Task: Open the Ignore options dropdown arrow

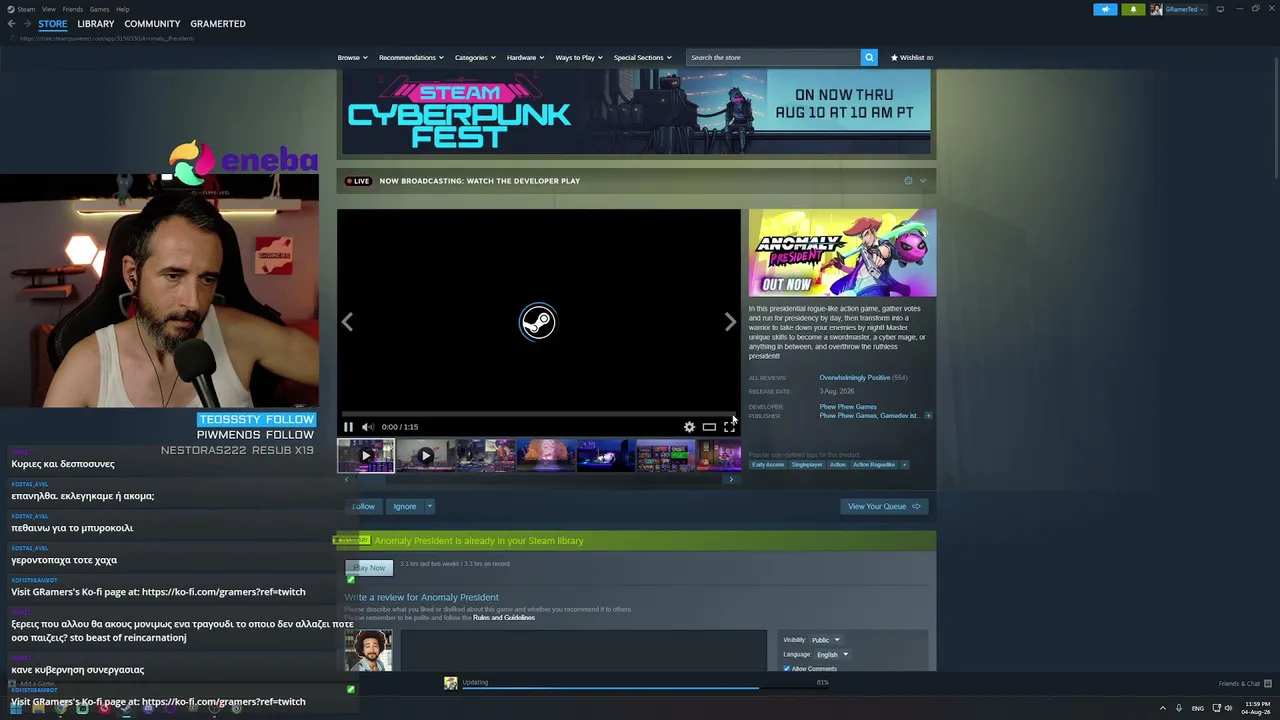Action: pos(430,506)
